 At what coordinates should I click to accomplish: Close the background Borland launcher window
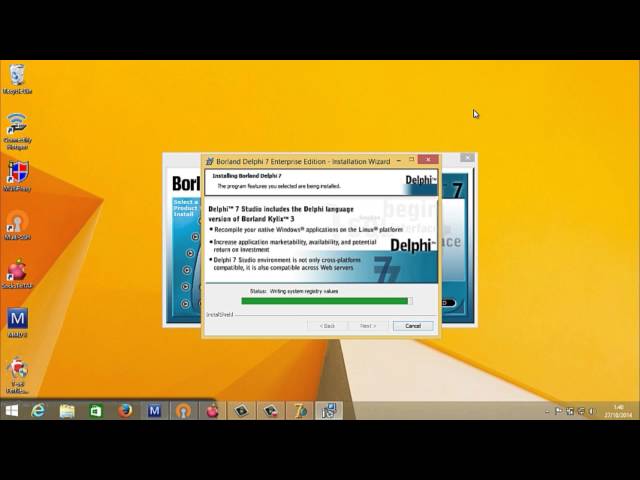pyautogui.click(x=467, y=157)
